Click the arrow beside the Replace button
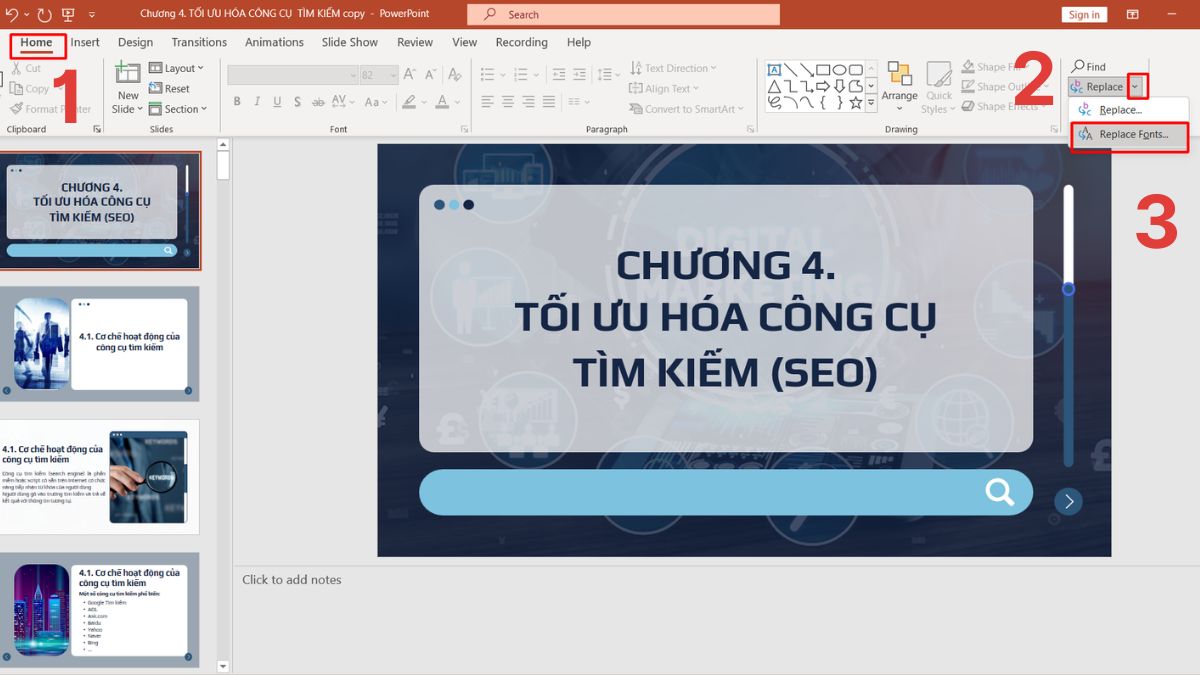This screenshot has height=675, width=1200. coord(1136,87)
